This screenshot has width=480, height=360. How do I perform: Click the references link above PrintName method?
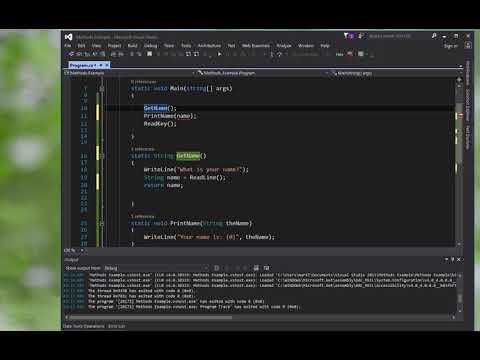143,216
